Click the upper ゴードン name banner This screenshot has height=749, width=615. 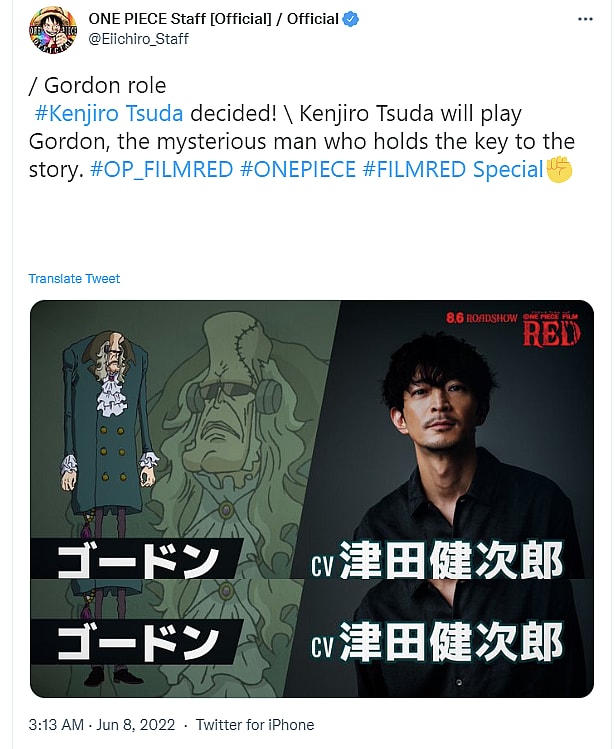click(x=136, y=559)
